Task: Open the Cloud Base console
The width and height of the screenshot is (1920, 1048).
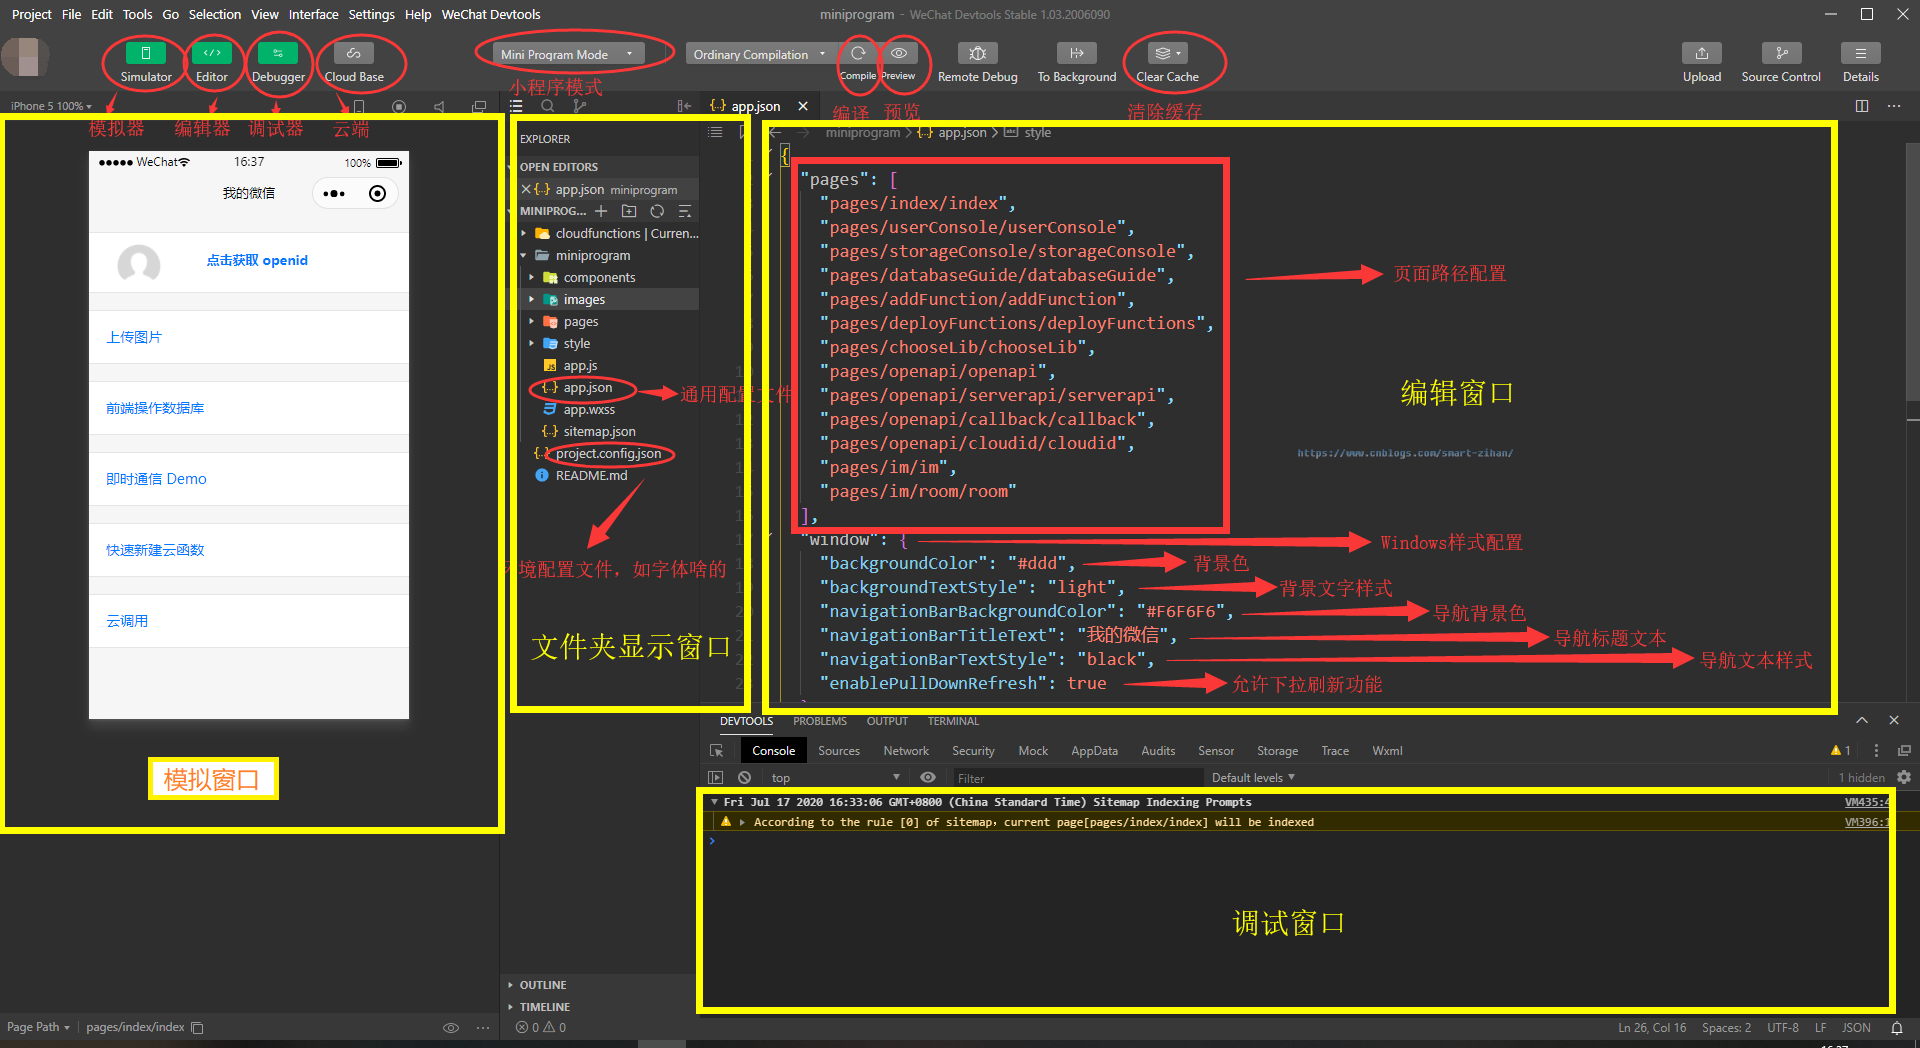Action: (354, 54)
